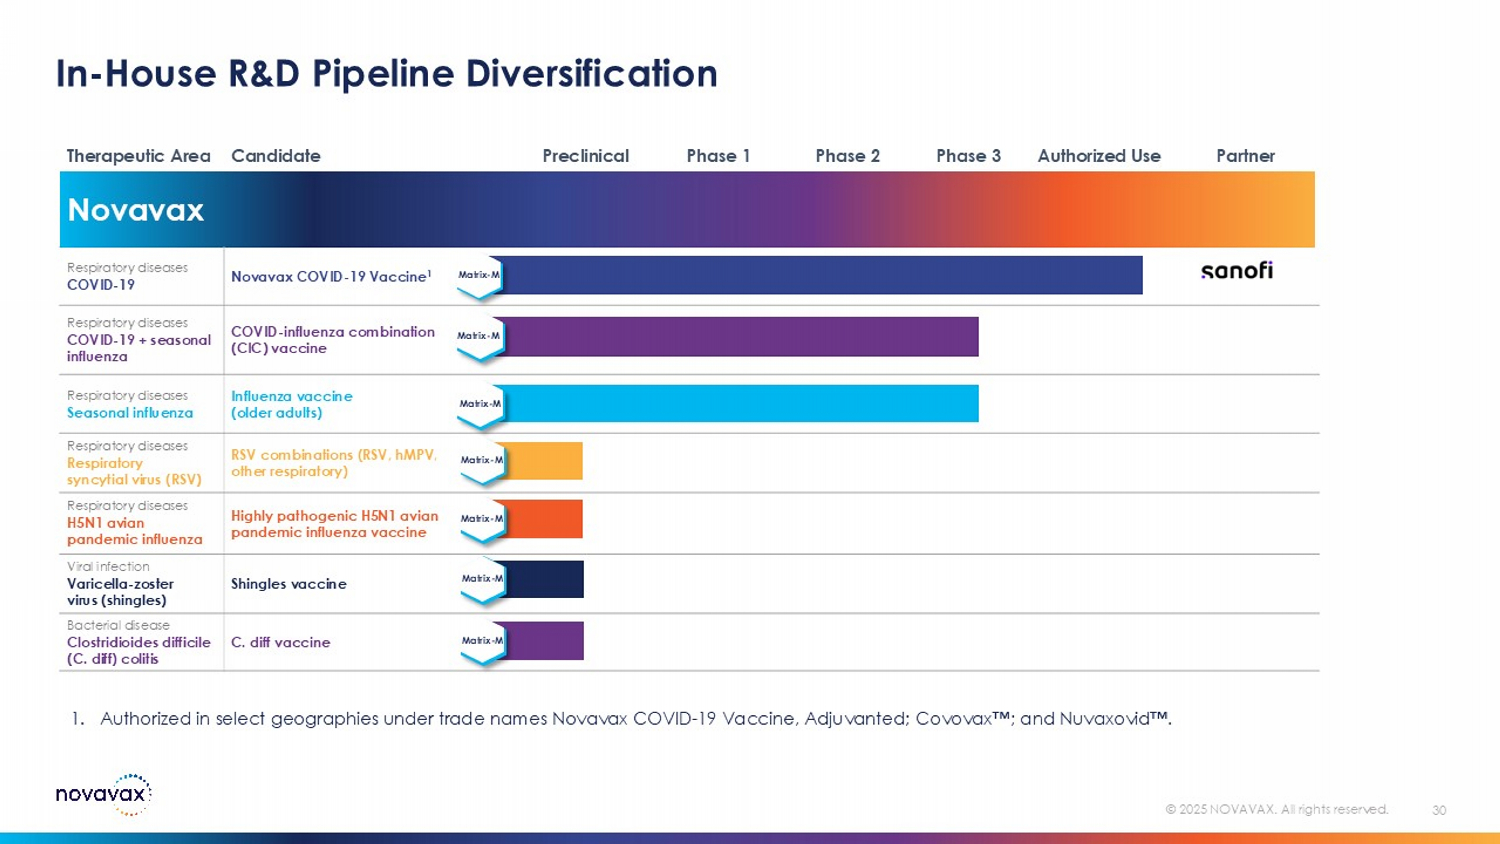This screenshot has width=1500, height=844.
Task: Select the Matrix-M badge for the Influenza vaccine
Action: click(x=481, y=405)
